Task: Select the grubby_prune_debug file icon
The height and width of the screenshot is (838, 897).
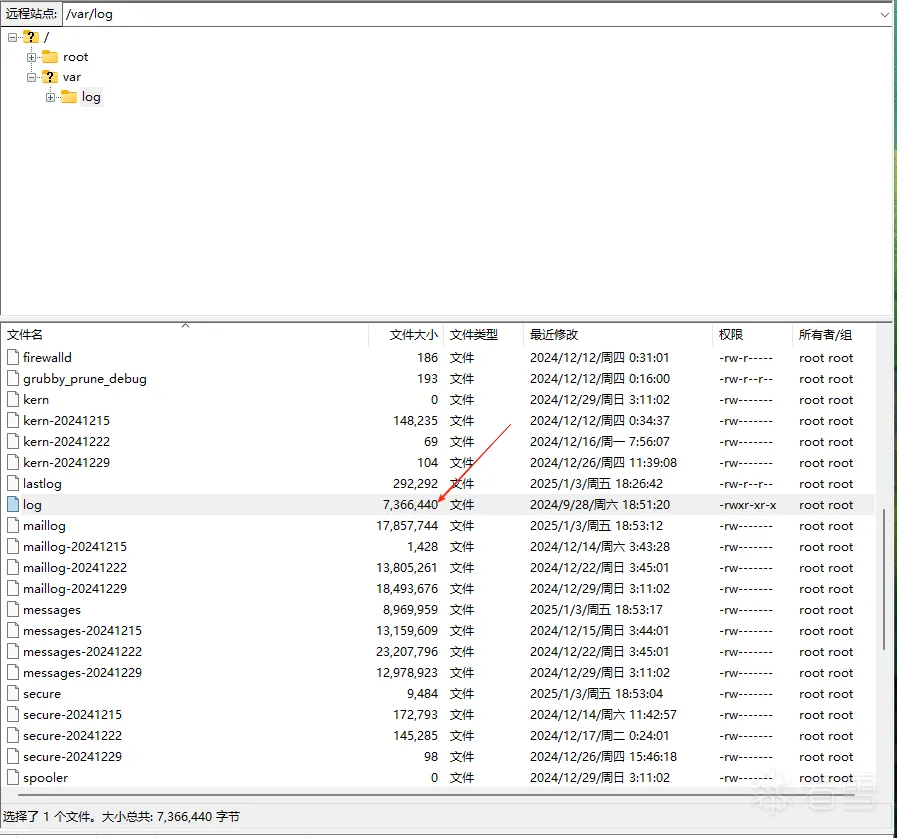Action: 13,379
